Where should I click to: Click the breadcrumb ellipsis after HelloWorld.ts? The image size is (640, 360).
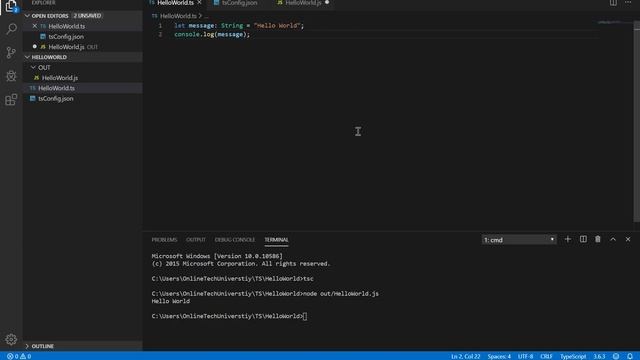click(207, 16)
